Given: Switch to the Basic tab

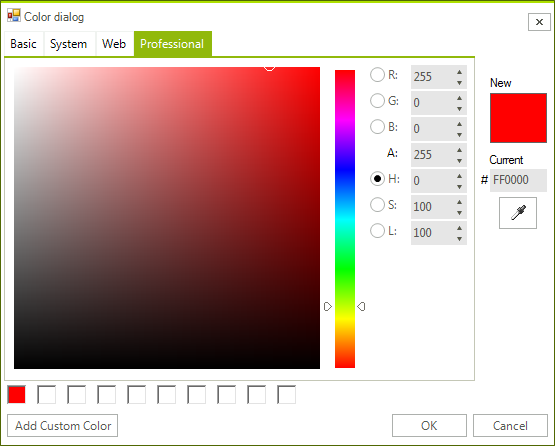Looking at the screenshot, I should [24, 44].
